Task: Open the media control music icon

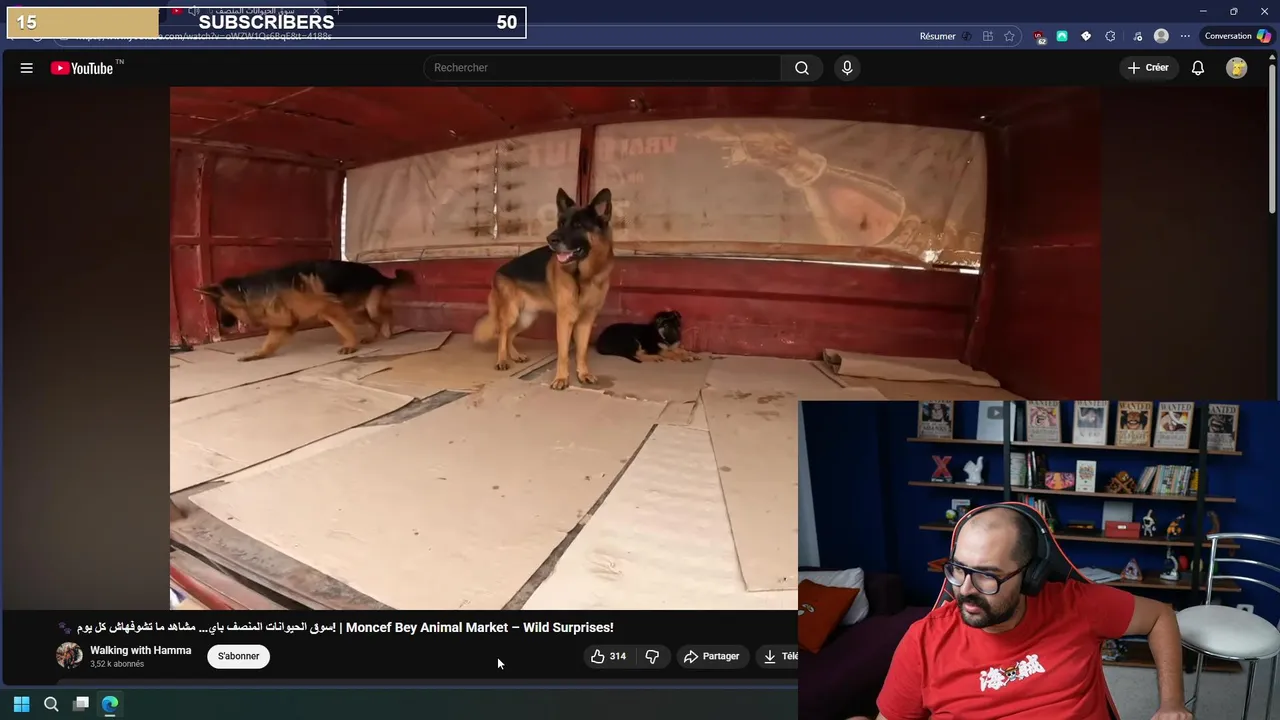Action: click(x=1138, y=36)
